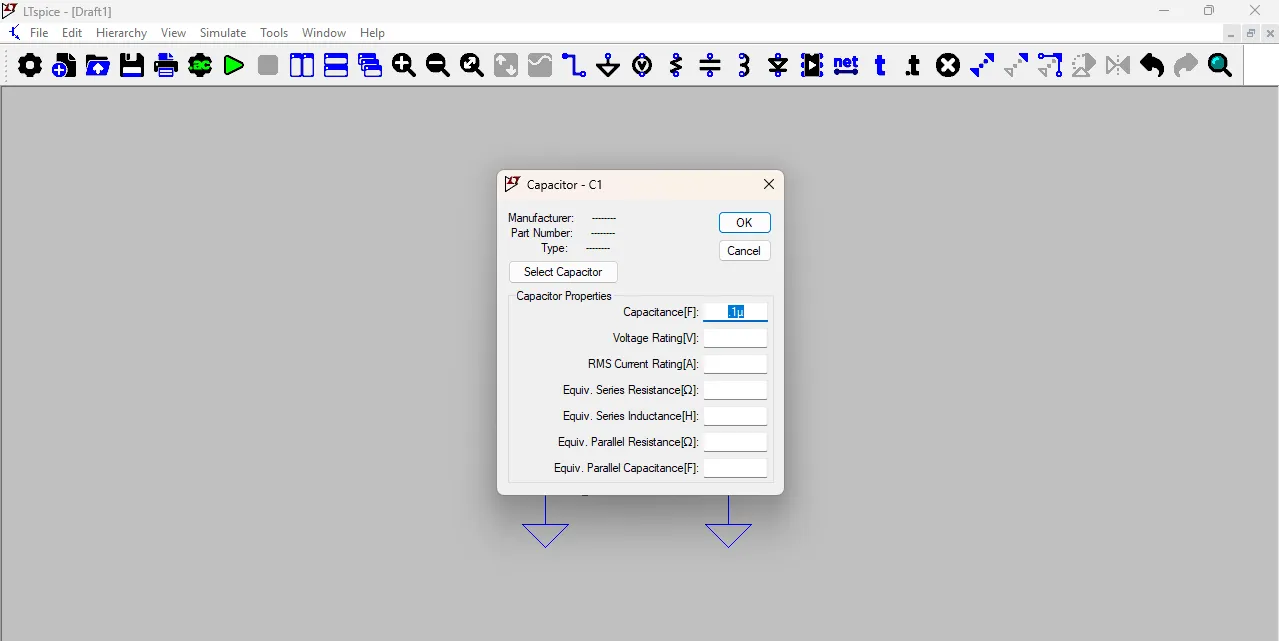Click the RMS Current Rating[A] field
Image resolution: width=1279 pixels, height=641 pixels.
click(735, 364)
